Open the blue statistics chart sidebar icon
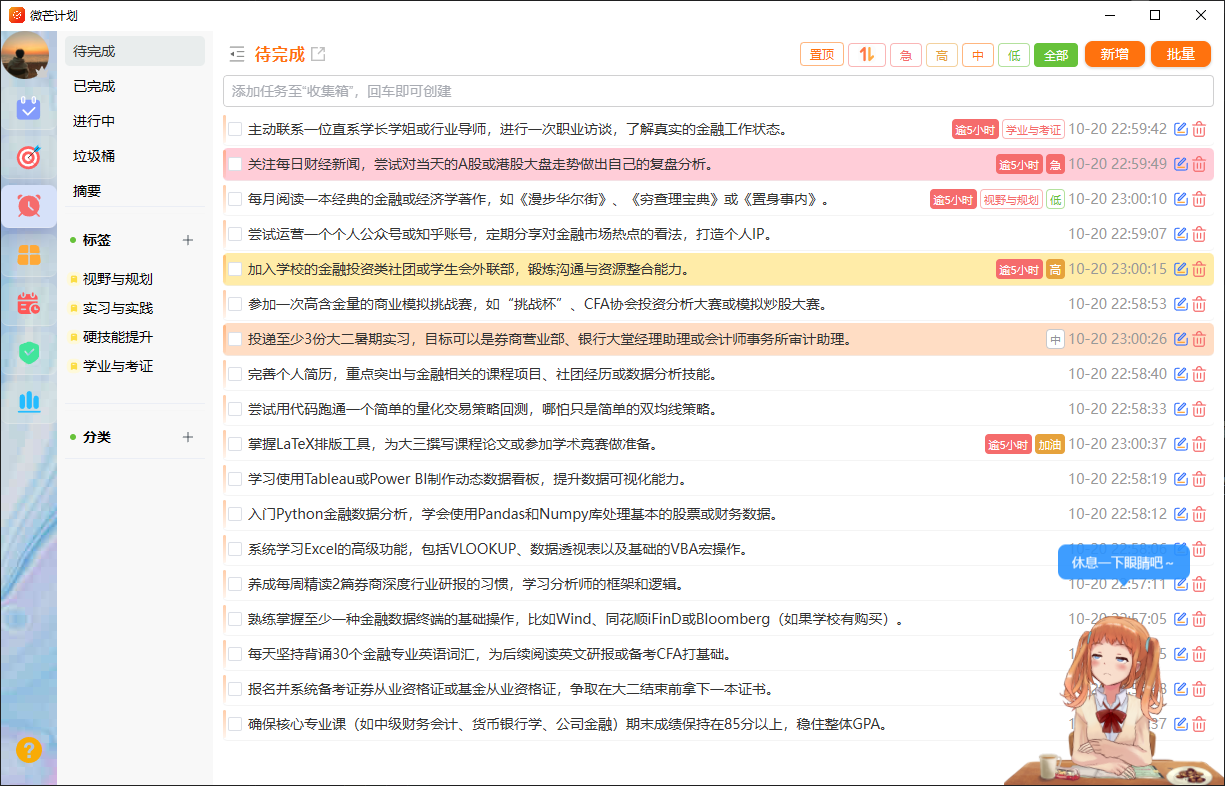This screenshot has height=786, width=1225. tap(28, 402)
